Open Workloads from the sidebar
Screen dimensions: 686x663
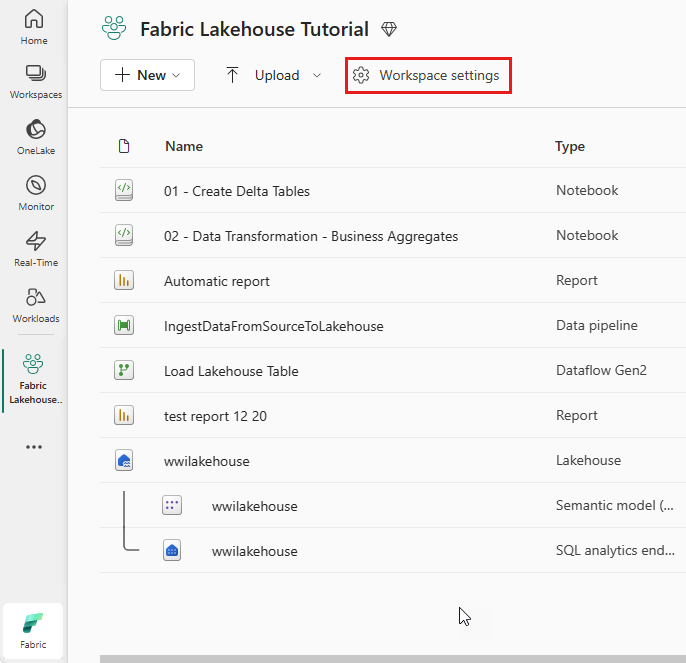tap(35, 305)
